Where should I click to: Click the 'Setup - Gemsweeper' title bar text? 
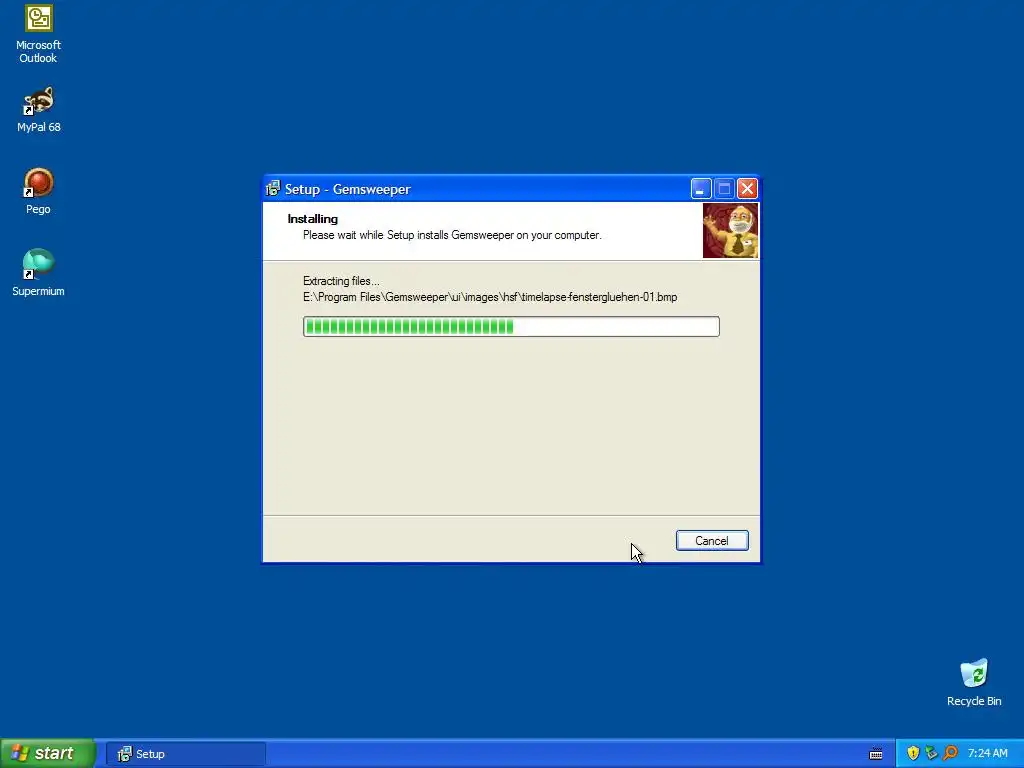[347, 189]
